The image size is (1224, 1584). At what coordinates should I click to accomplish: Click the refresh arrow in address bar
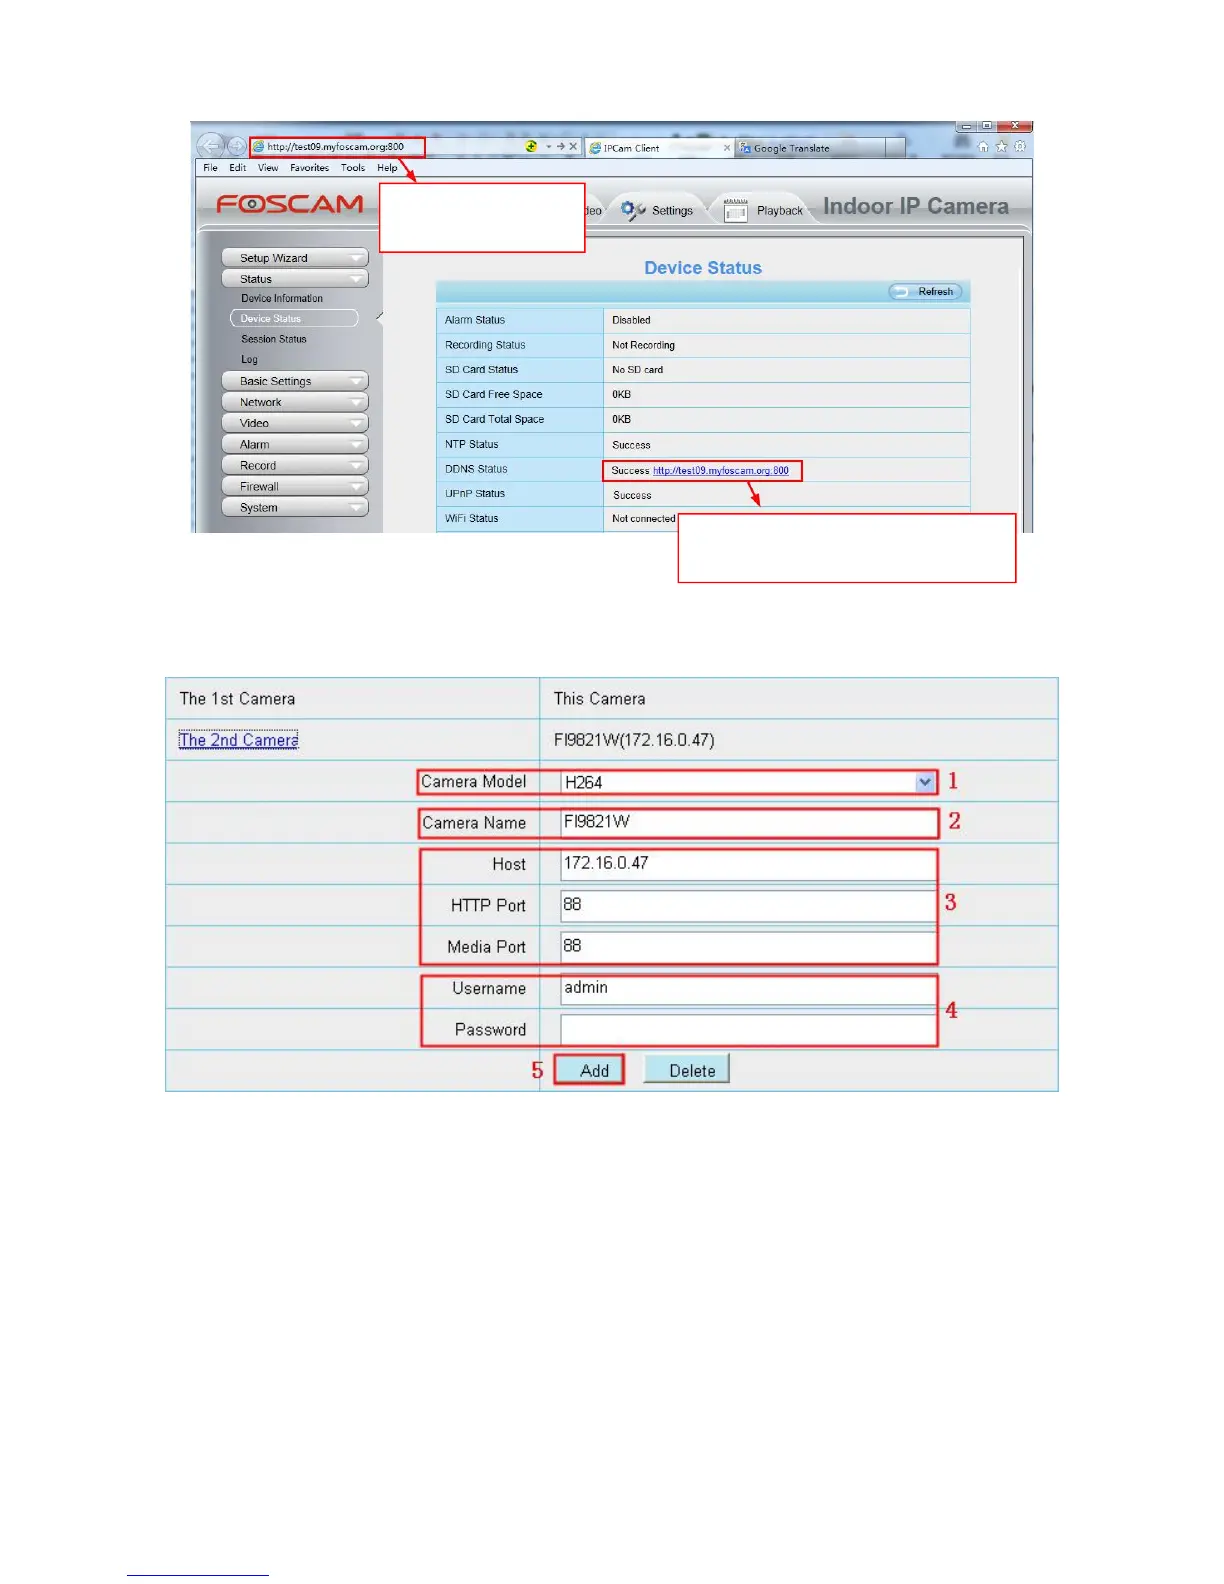561,146
